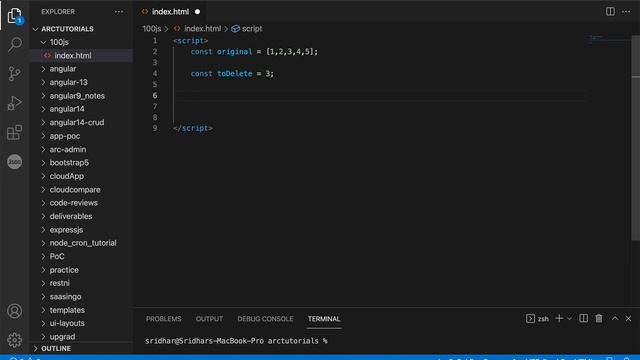Split the editor right
640x360 pixels.
click(610, 11)
